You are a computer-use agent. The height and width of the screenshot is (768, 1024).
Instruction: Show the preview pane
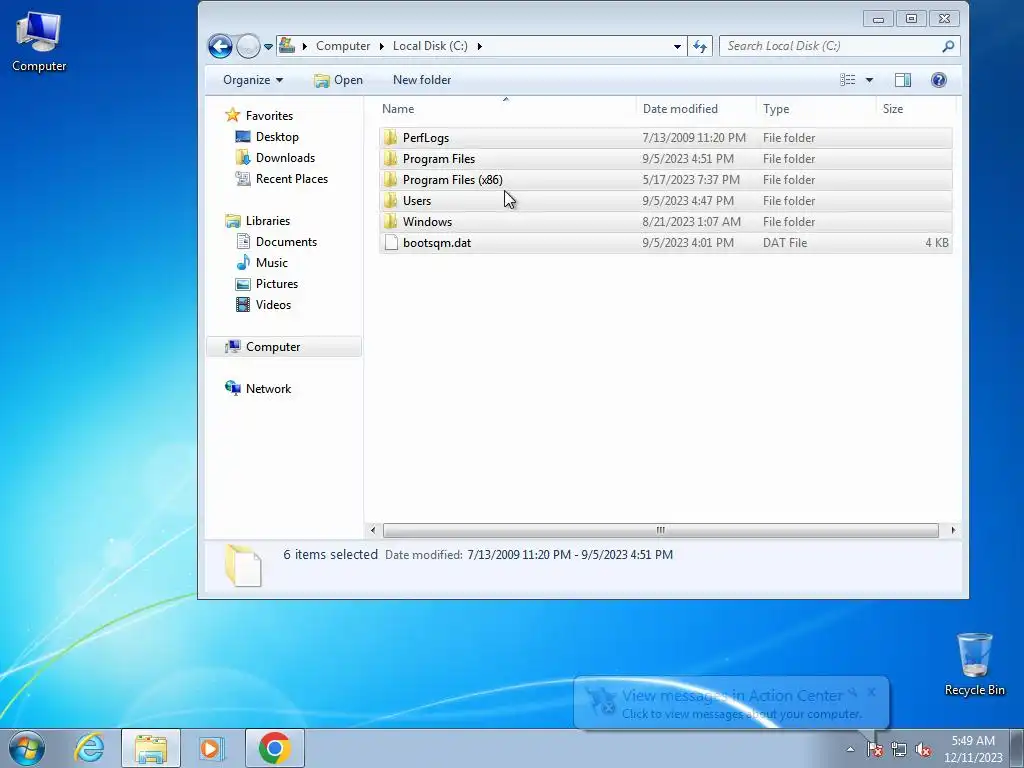click(x=903, y=80)
